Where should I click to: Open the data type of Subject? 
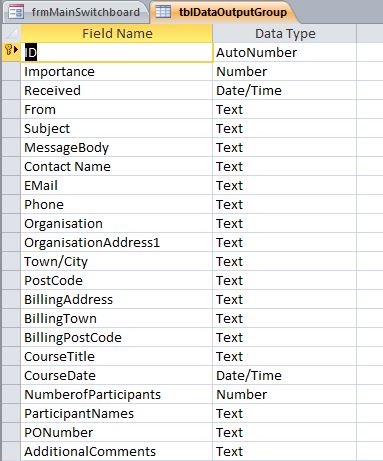click(x=284, y=128)
